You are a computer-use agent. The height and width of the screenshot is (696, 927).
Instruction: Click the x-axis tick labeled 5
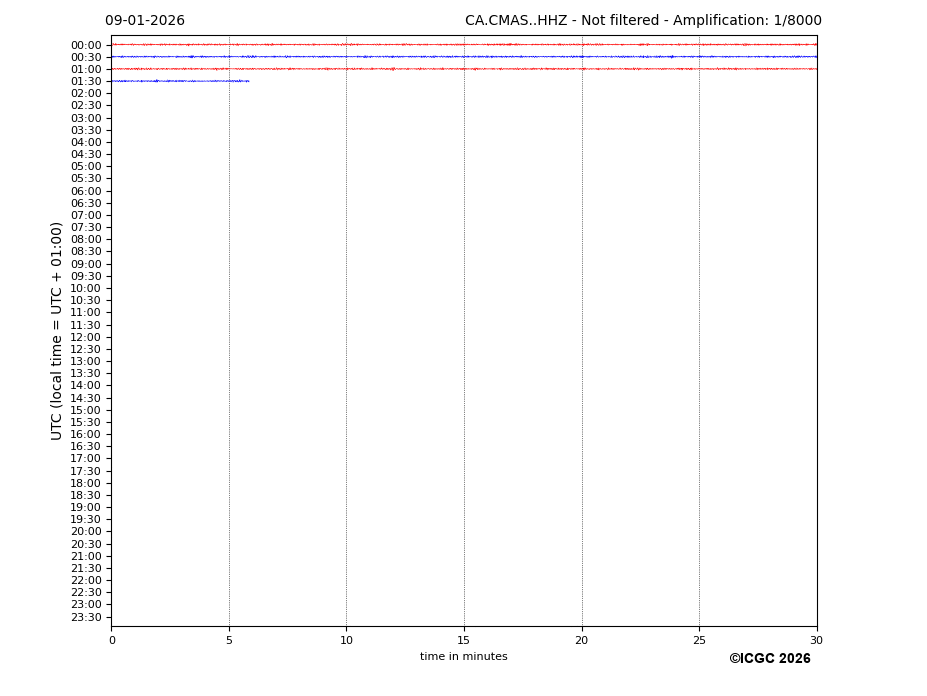[x=229, y=641]
